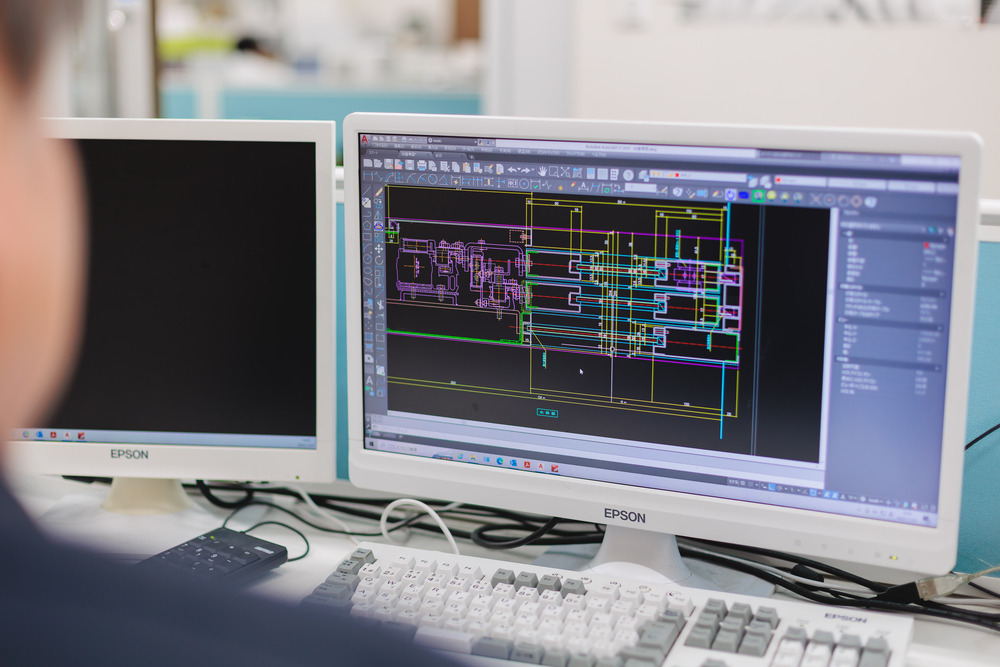This screenshot has width=1000, height=667.
Task: Select the Pan hand tool
Action: (x=543, y=170)
